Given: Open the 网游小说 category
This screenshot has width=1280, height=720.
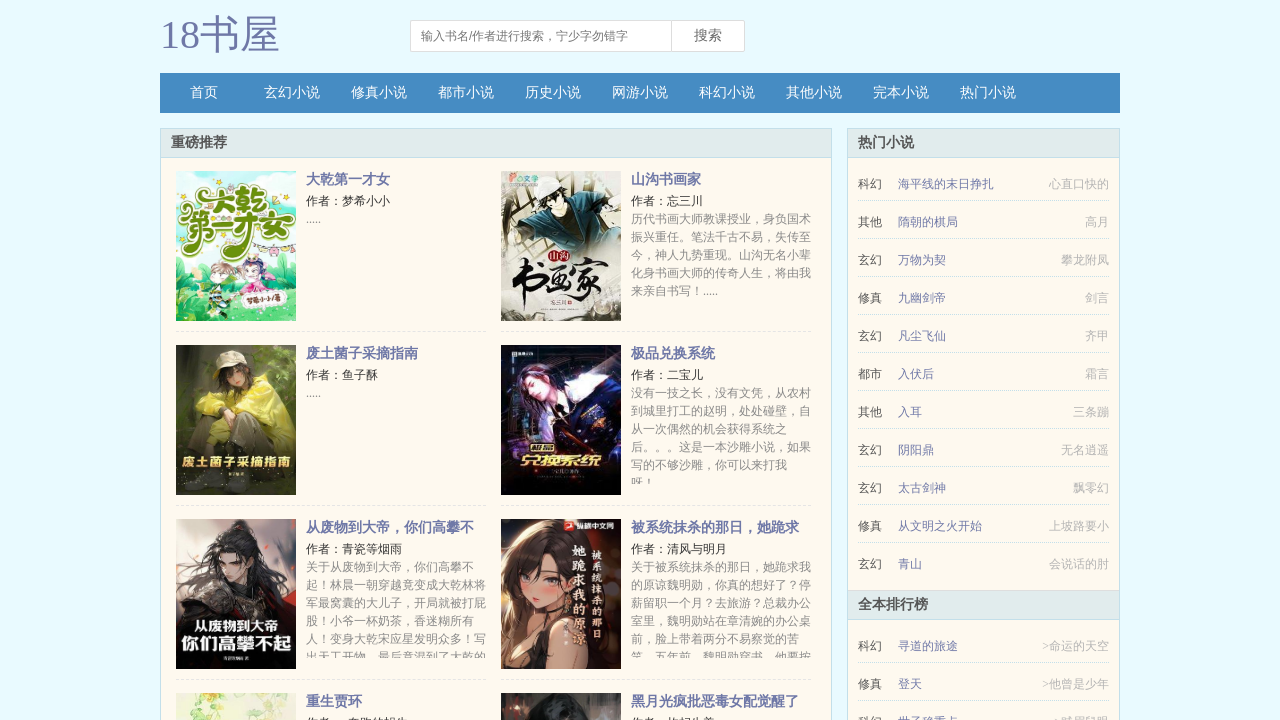Looking at the screenshot, I should [640, 93].
